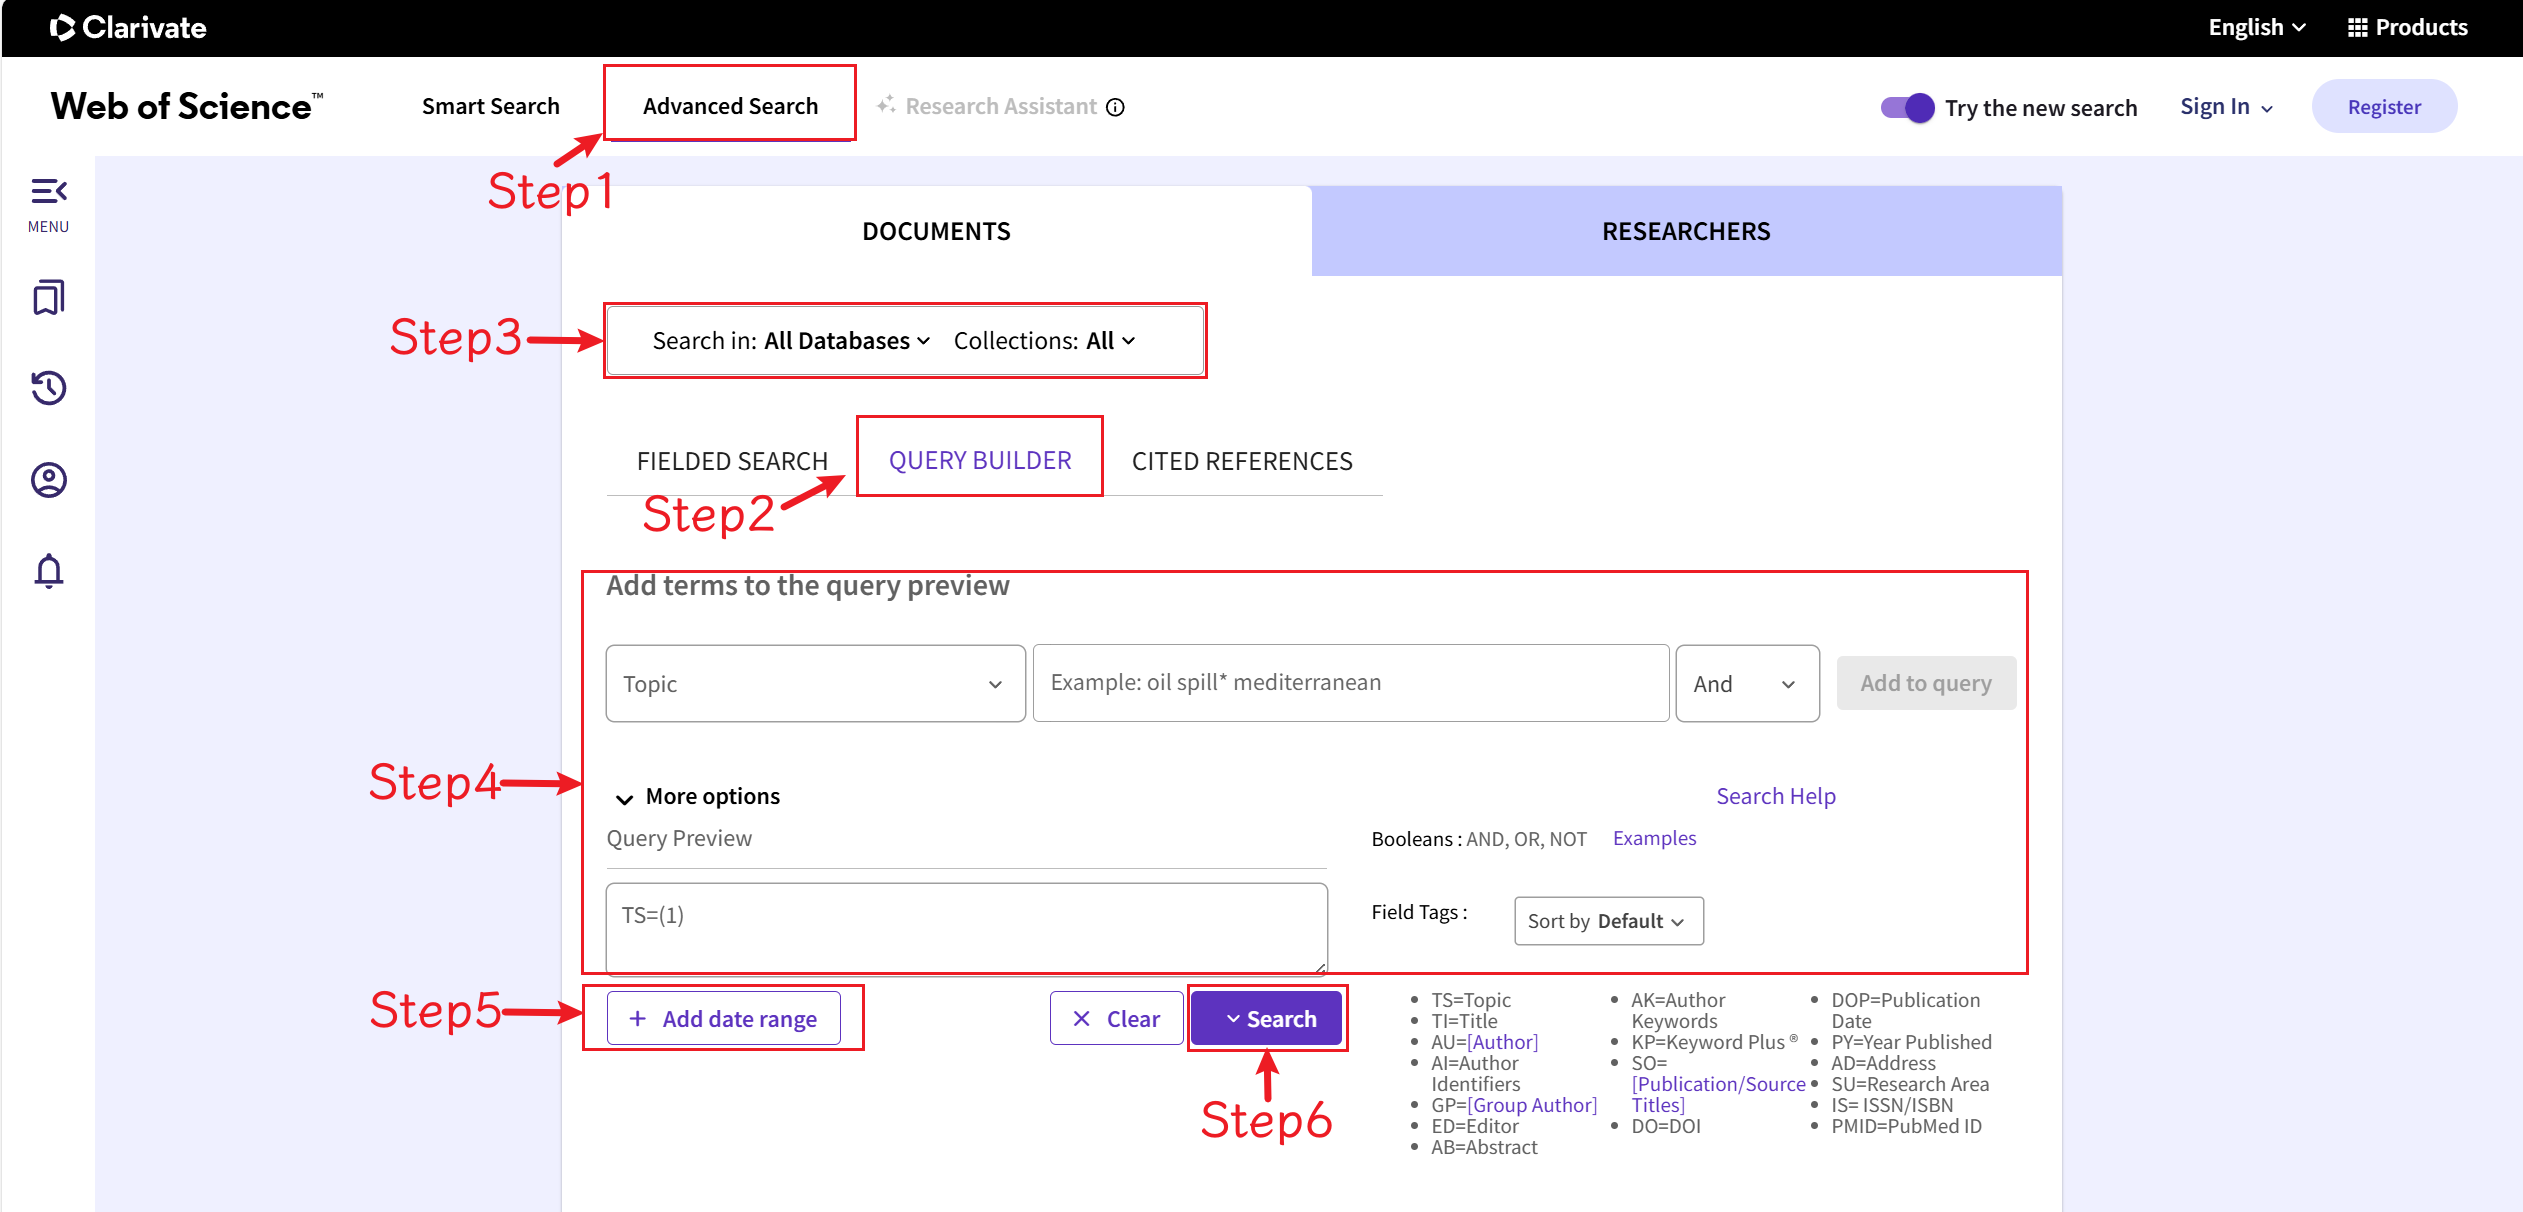This screenshot has height=1212, width=2523.
Task: Click the Clarivate logo
Action: coord(128,27)
